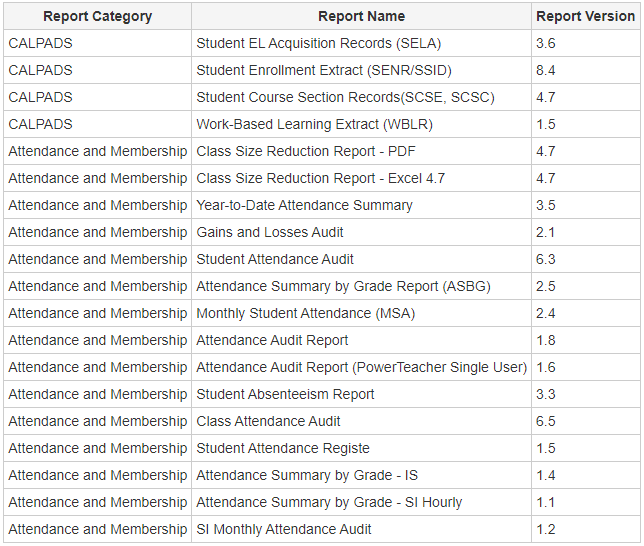Open the Student Absenteeism Report row

coord(285,394)
